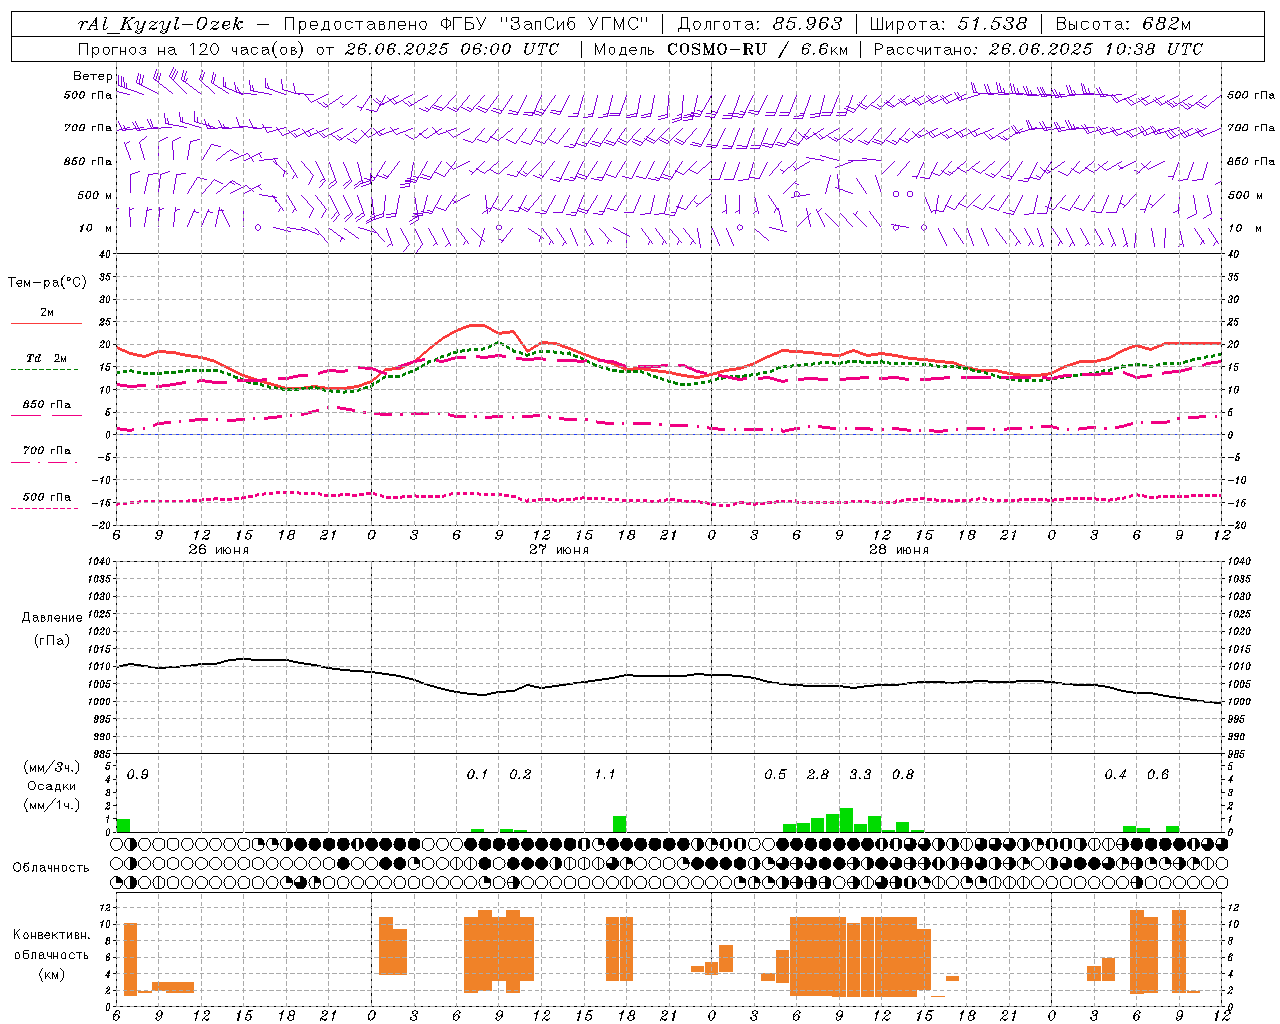
Task: Click the (мм/1ч.) unit label
Action: click(52, 805)
